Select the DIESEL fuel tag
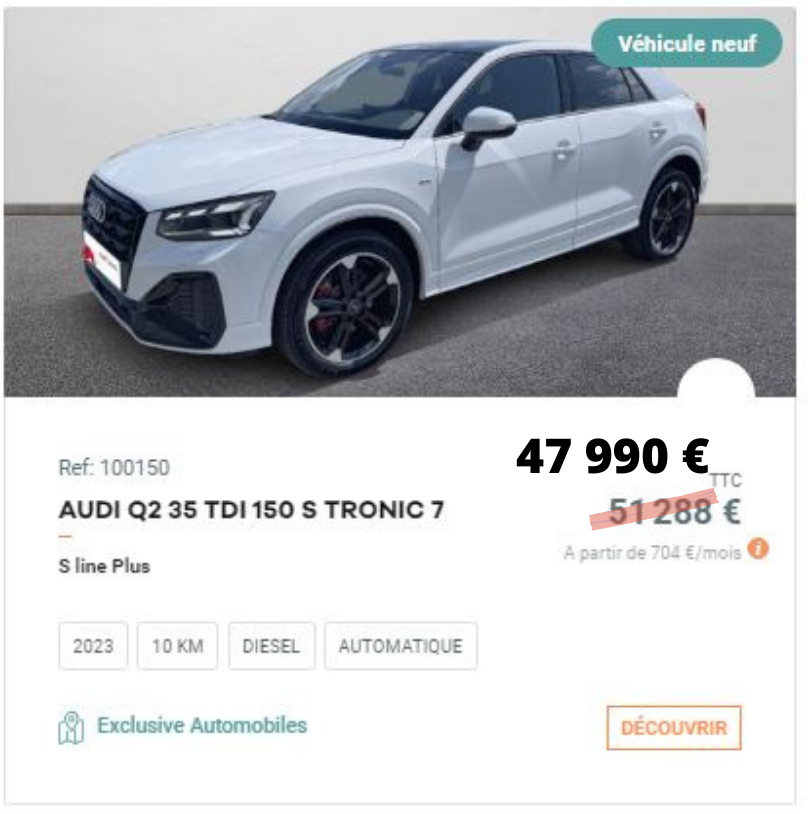Viewport: 808px width, 814px height. click(x=271, y=646)
